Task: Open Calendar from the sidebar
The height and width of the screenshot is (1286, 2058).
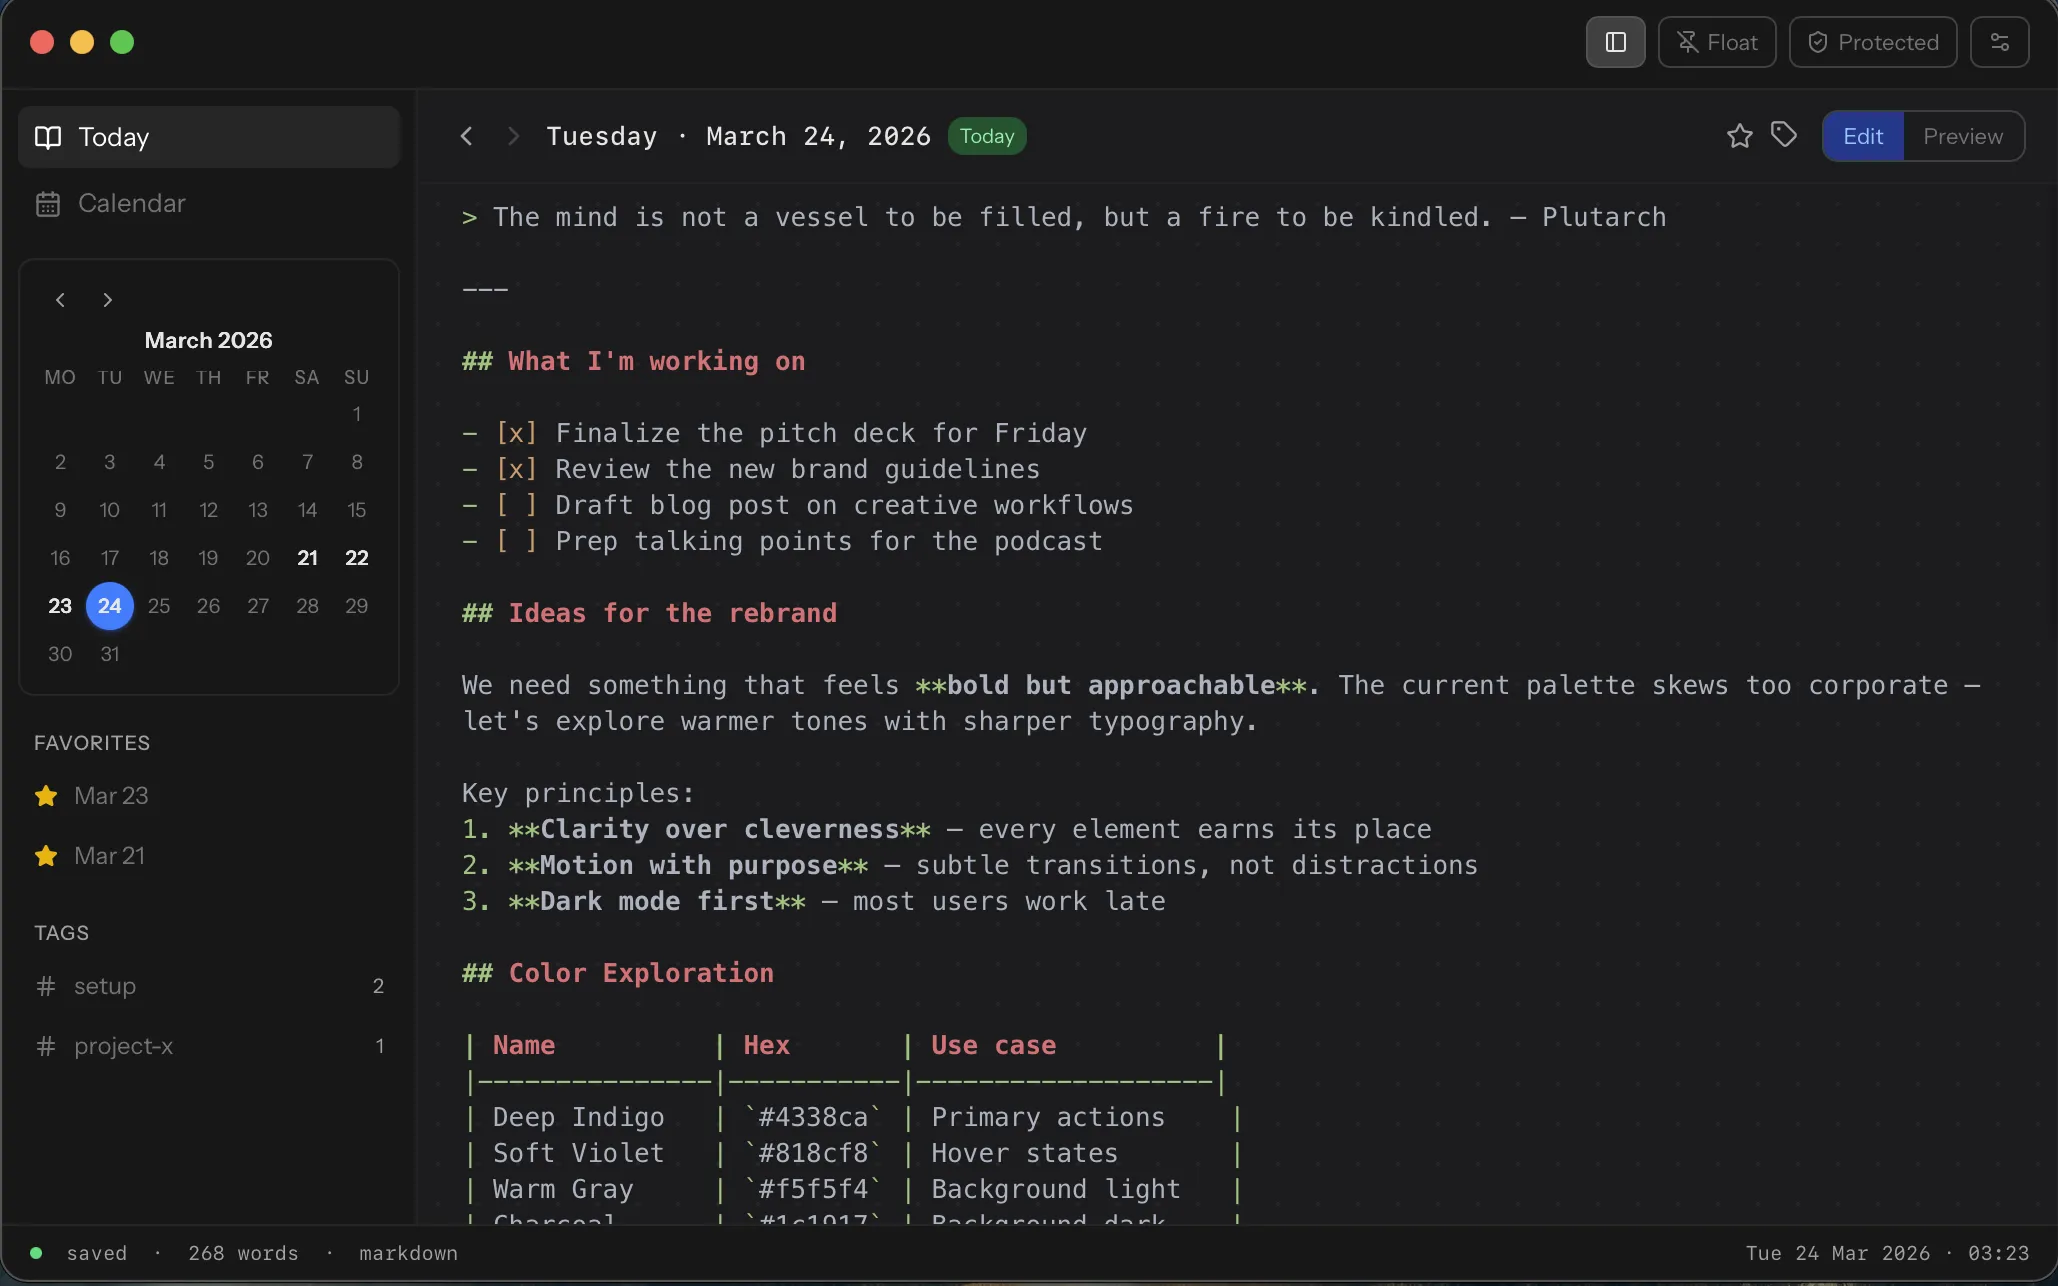Action: [x=132, y=203]
